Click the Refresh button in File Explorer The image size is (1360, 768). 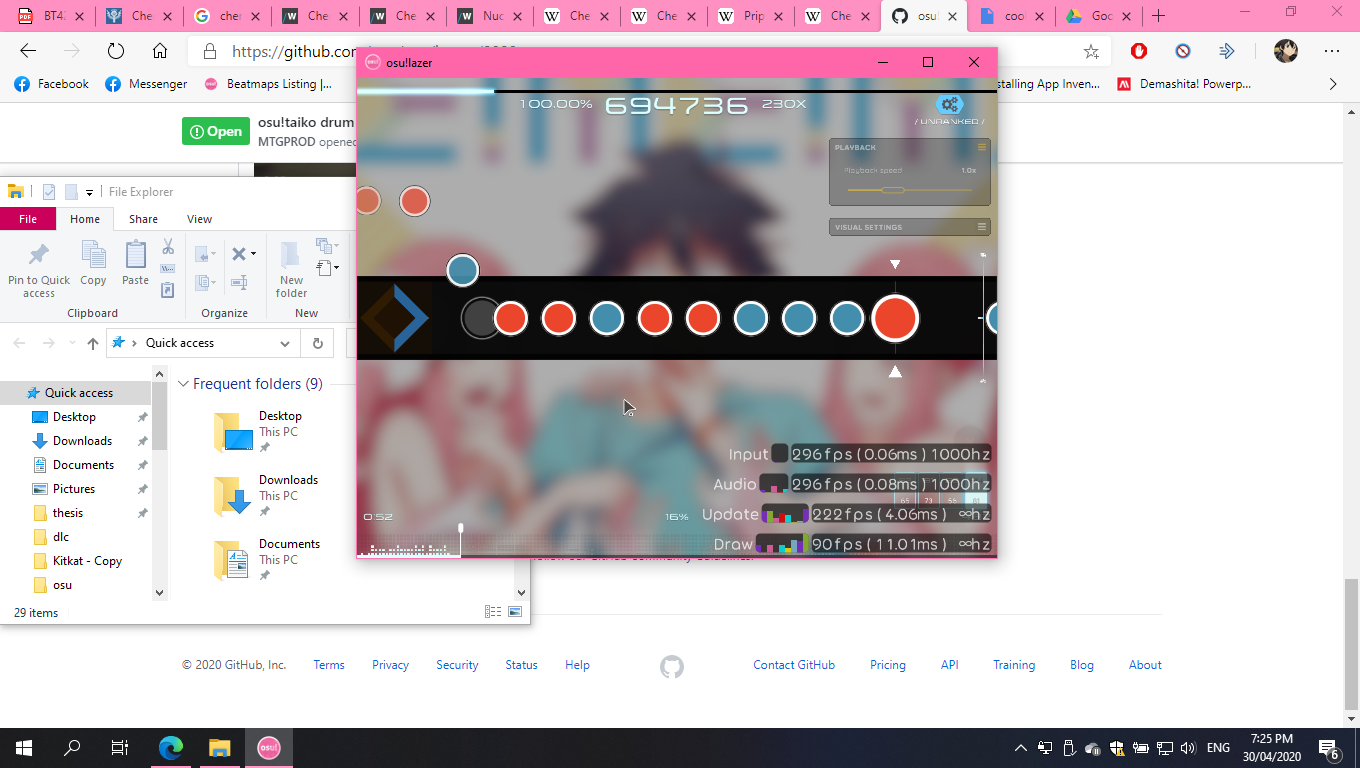[x=317, y=343]
